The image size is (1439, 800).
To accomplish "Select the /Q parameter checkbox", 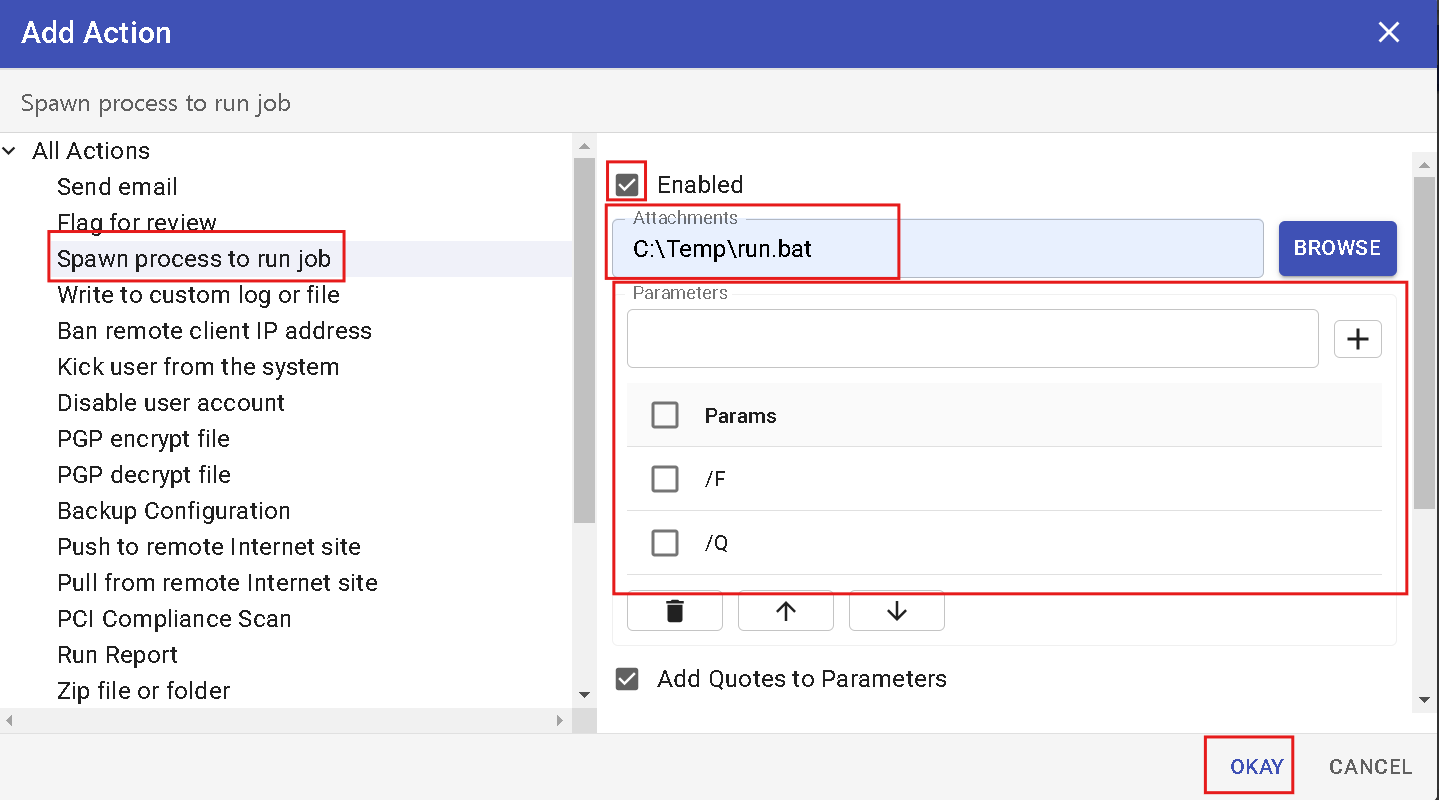I will [x=665, y=543].
